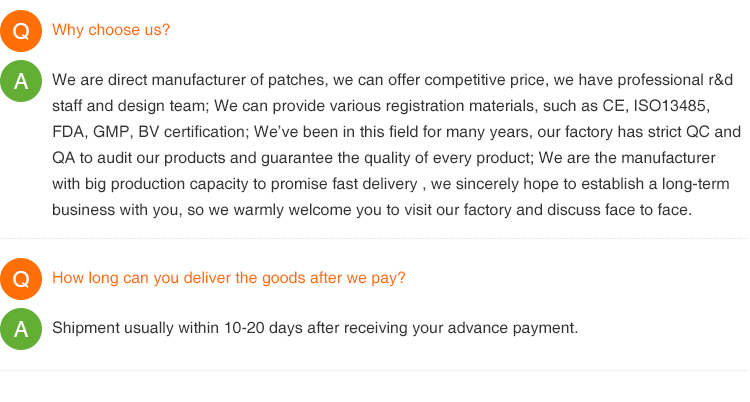The height and width of the screenshot is (402, 750).
Task: Click the "business with you" final answer line
Action: pos(110,211)
